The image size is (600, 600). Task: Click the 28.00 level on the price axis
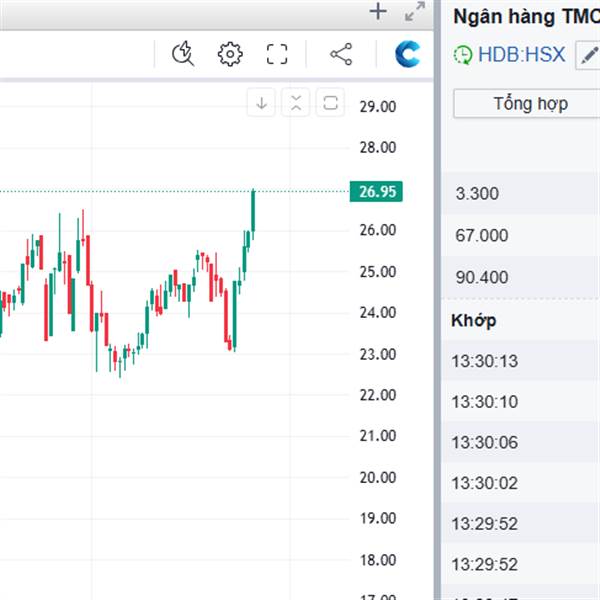pyautogui.click(x=378, y=147)
